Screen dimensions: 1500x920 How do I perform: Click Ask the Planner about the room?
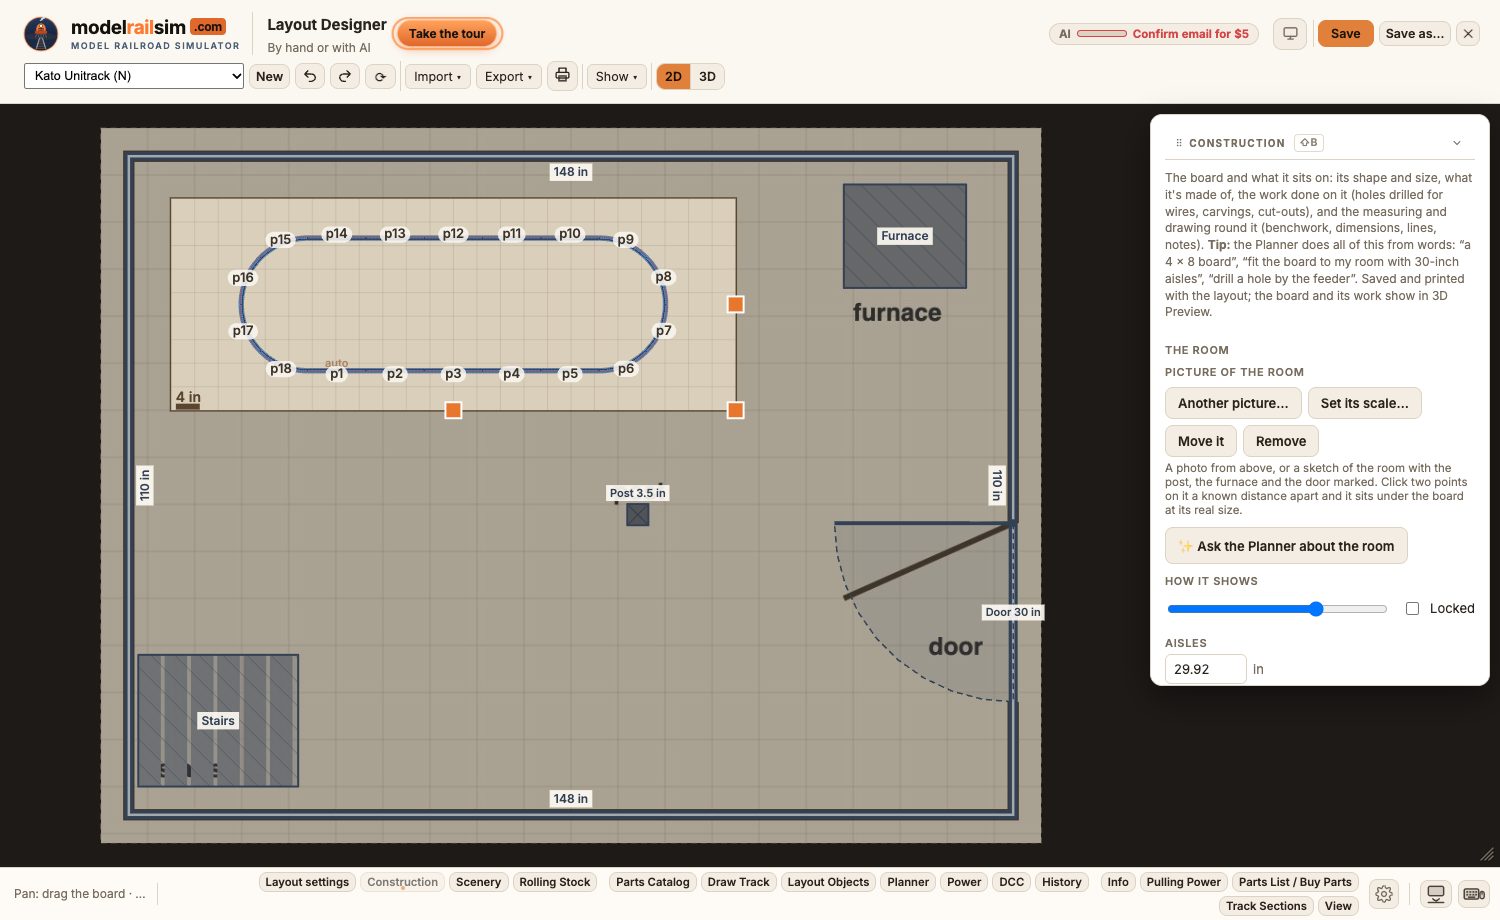coord(1286,546)
